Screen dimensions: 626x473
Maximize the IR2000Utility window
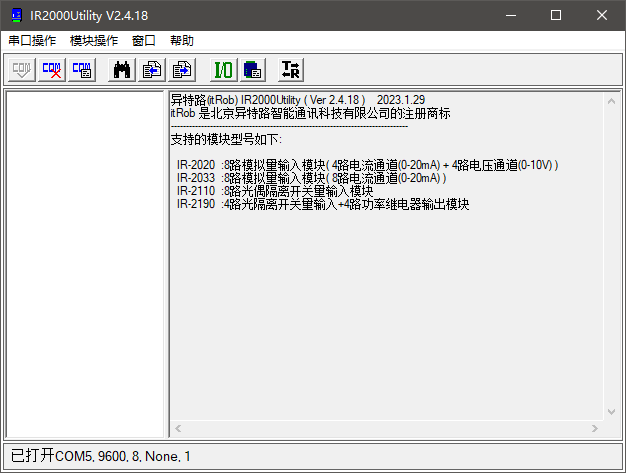[556, 16]
